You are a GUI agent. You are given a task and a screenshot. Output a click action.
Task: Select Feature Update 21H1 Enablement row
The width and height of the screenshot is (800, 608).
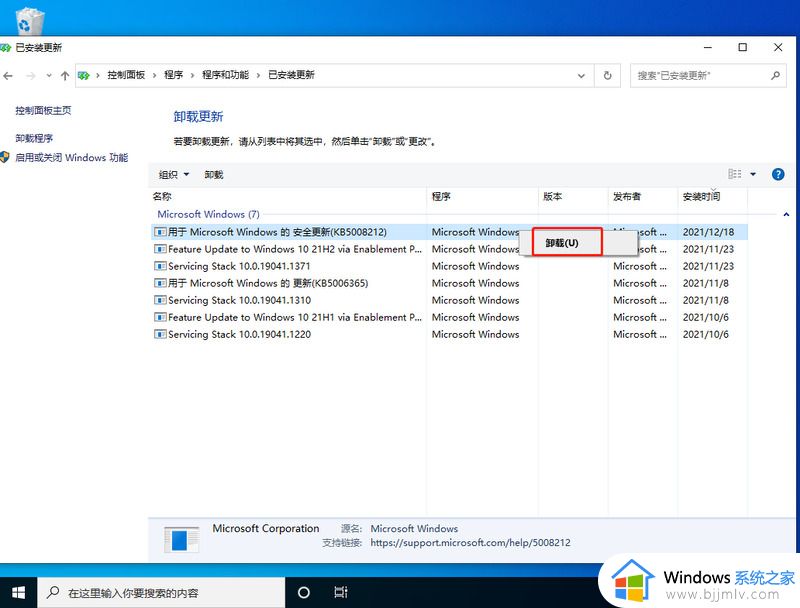pyautogui.click(x=450, y=317)
